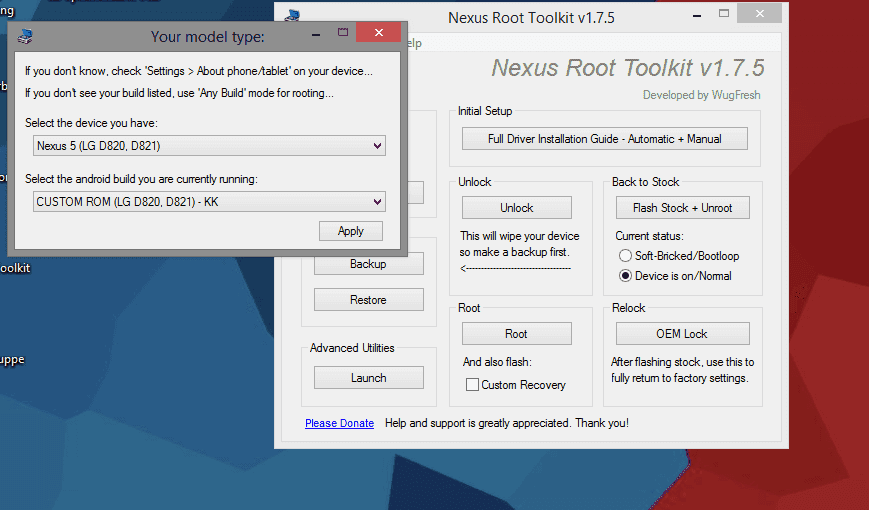Open the android build dropdown

[209, 202]
